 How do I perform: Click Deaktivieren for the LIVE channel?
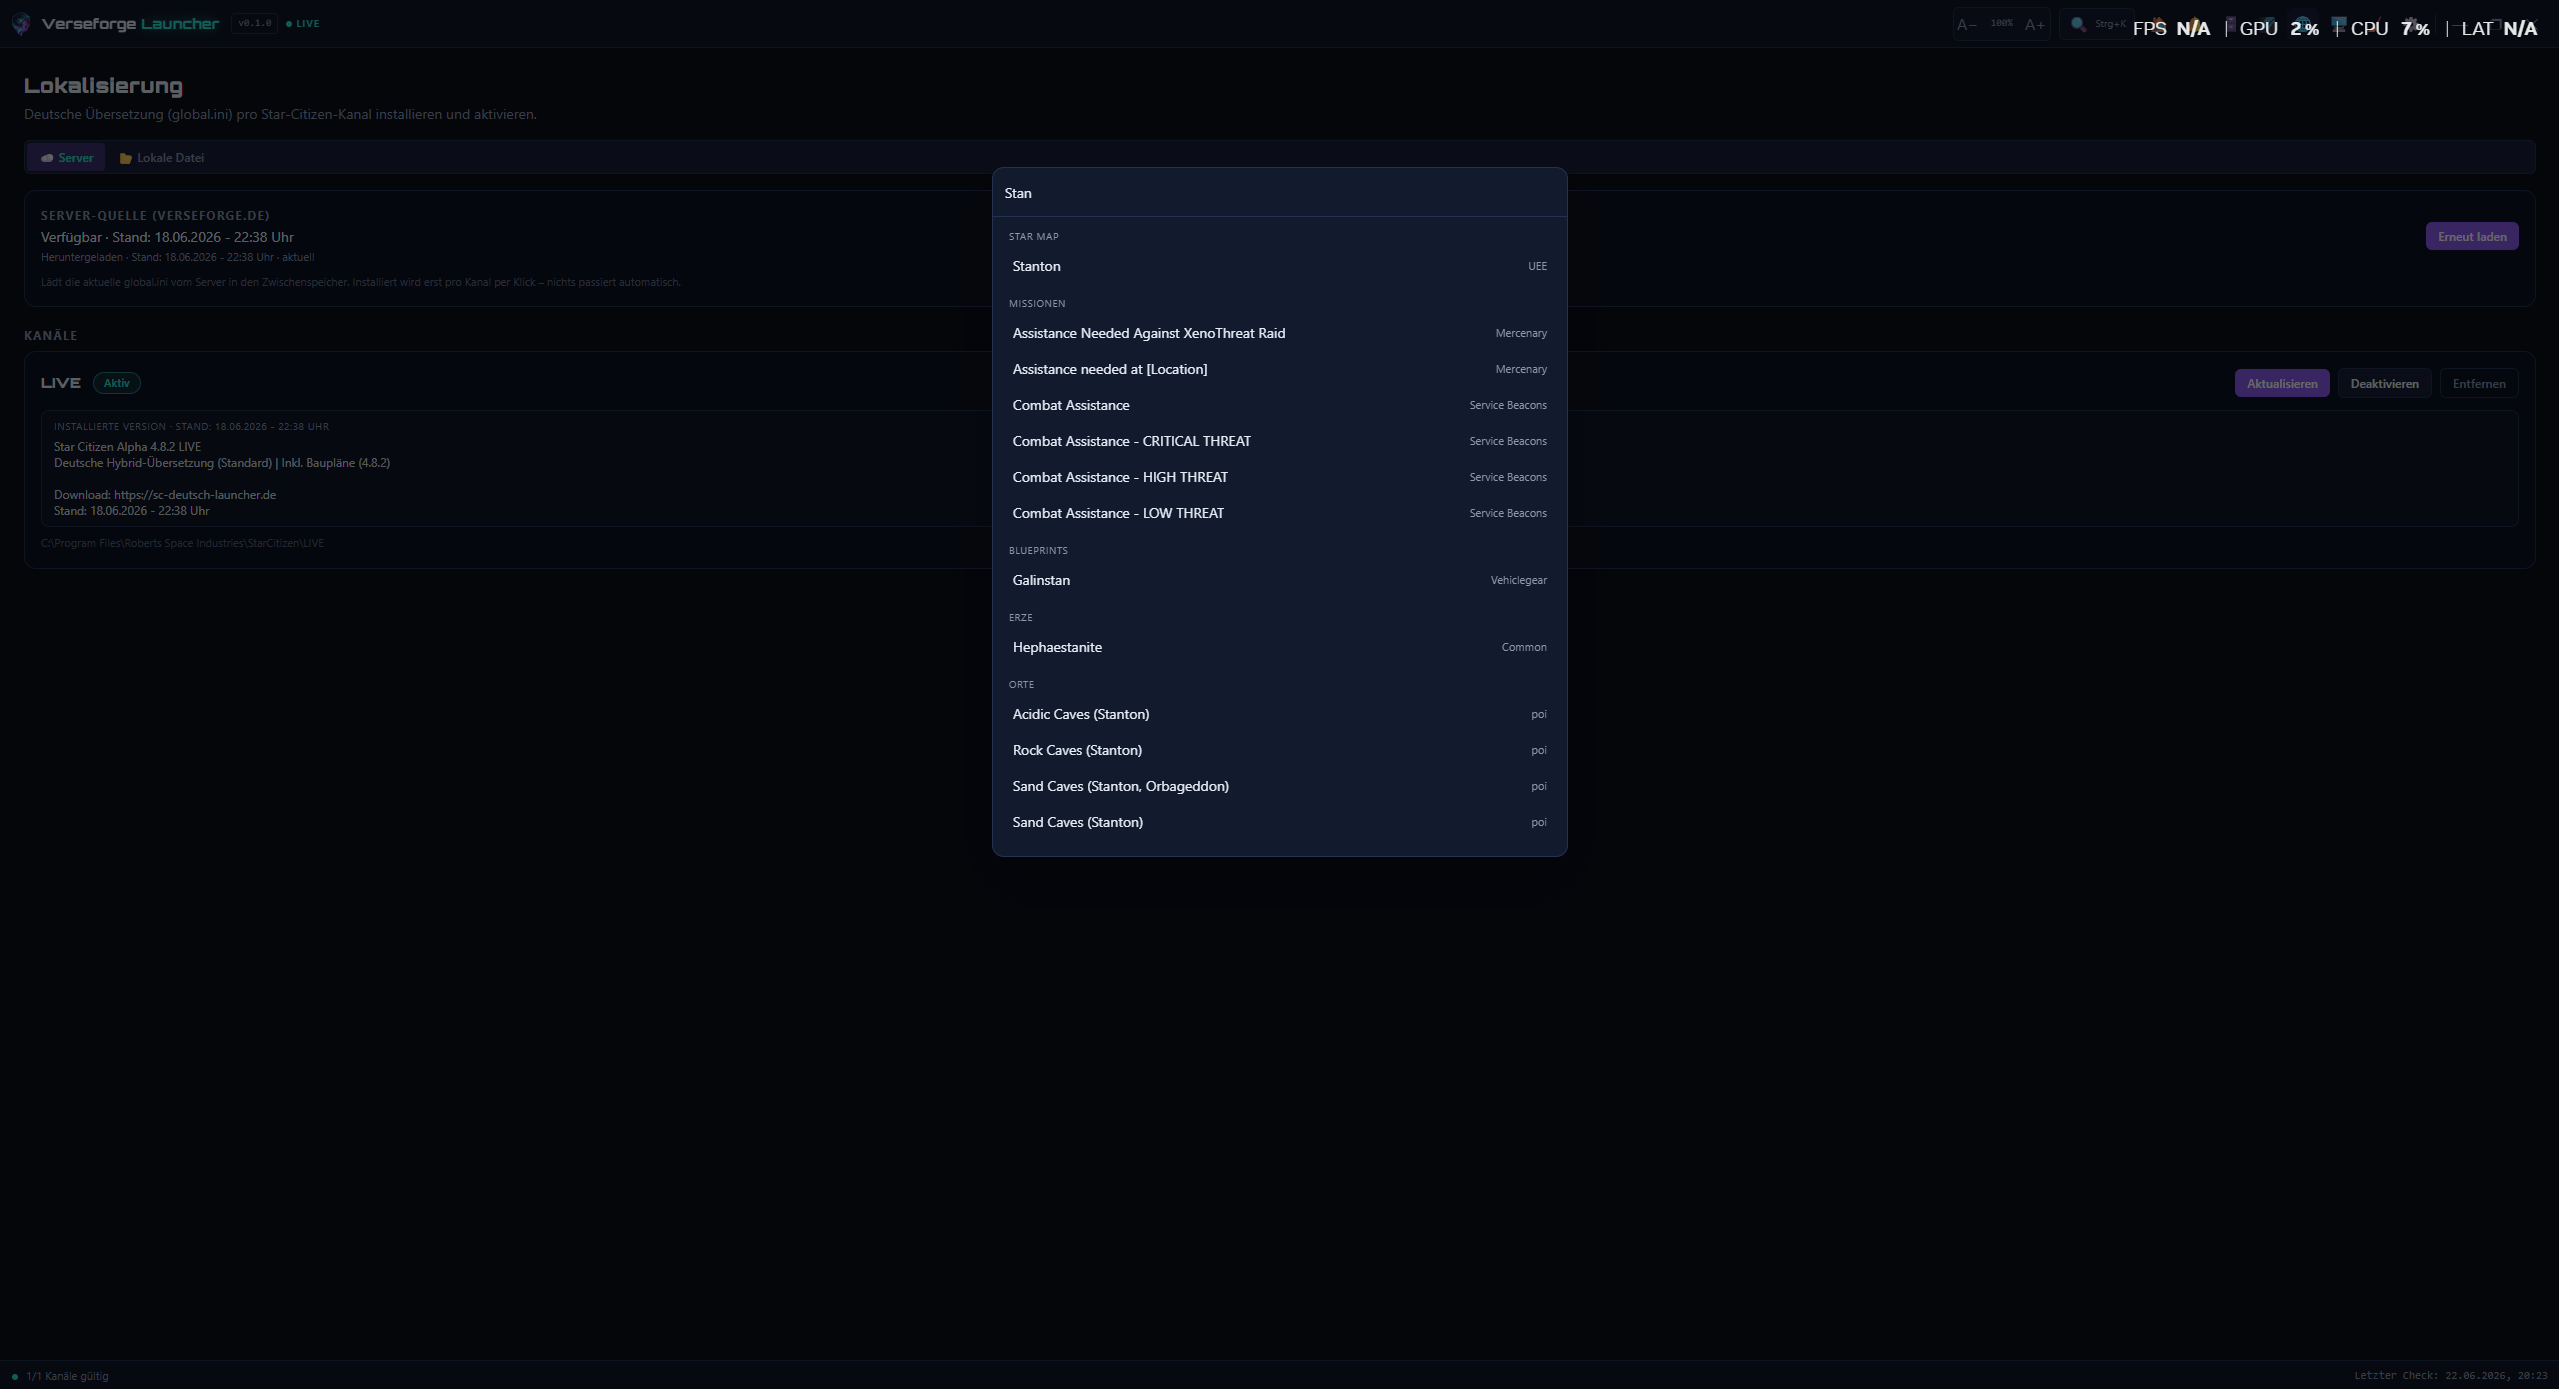[2384, 384]
